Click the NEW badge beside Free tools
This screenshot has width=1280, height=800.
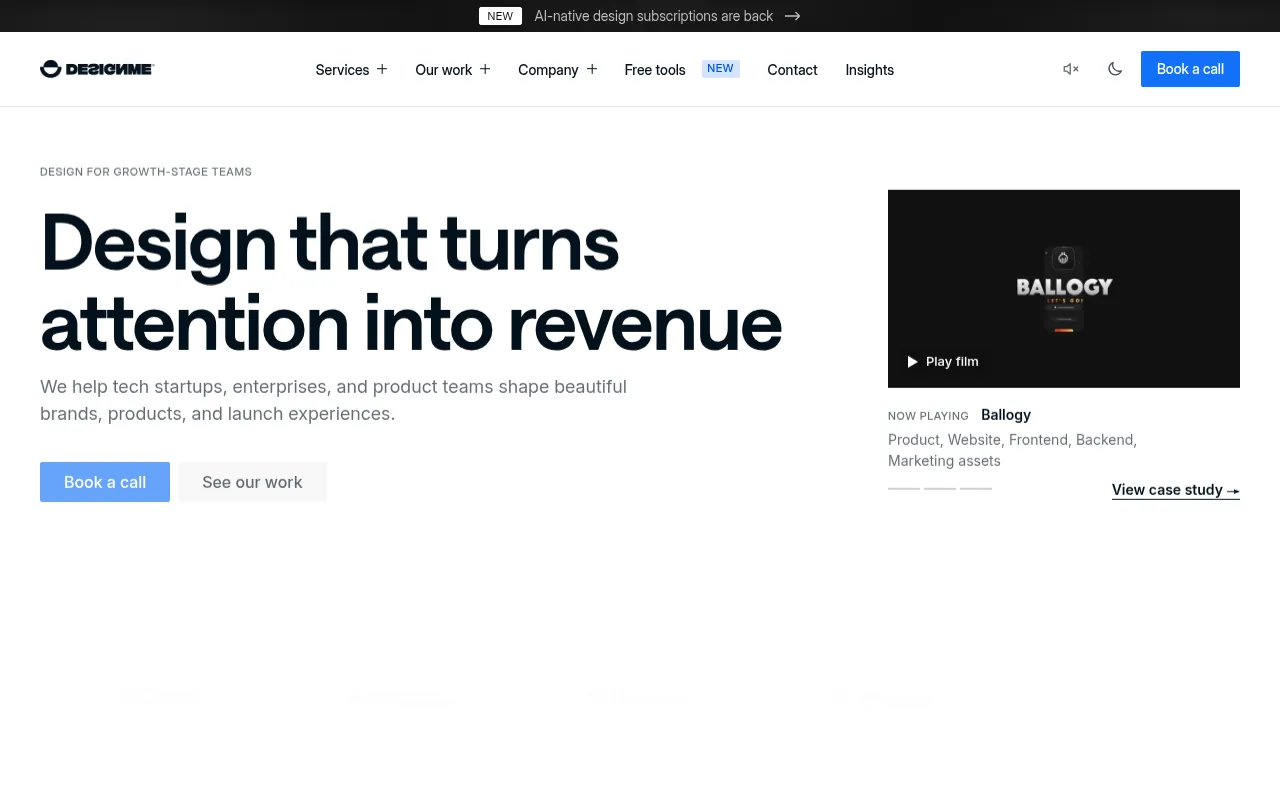click(720, 69)
